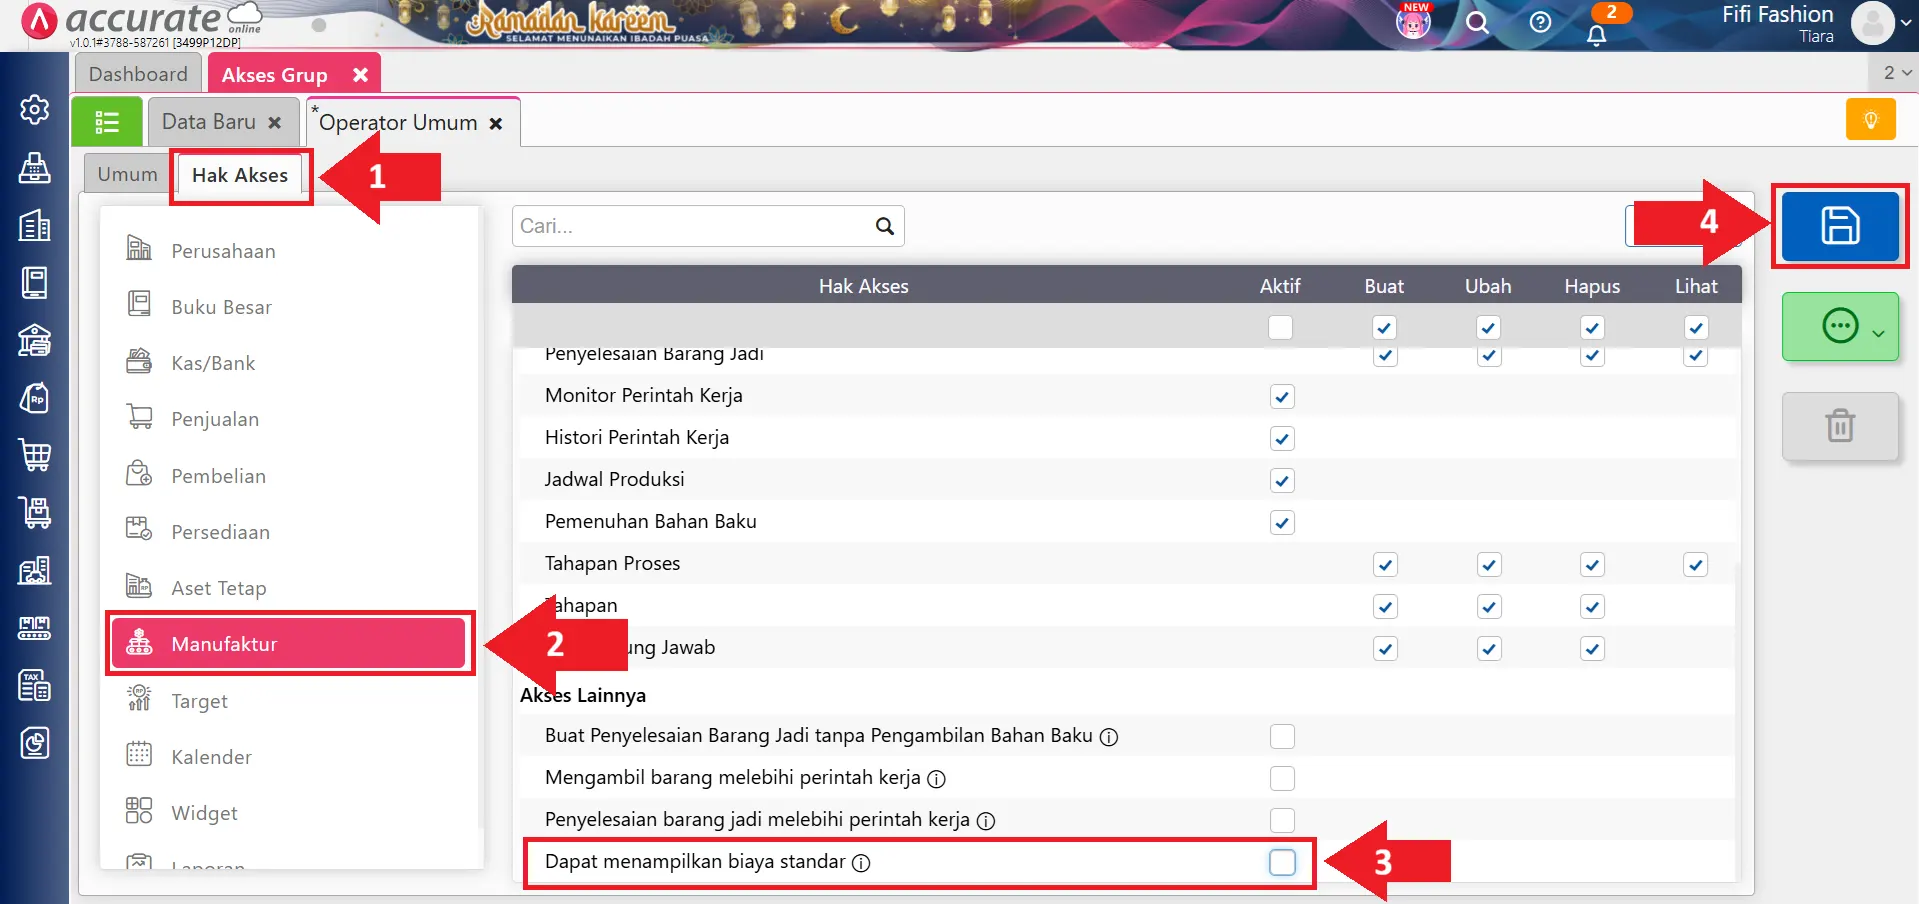Open the notification bell icon
Viewport: 1919px width, 904px height.
[1597, 35]
